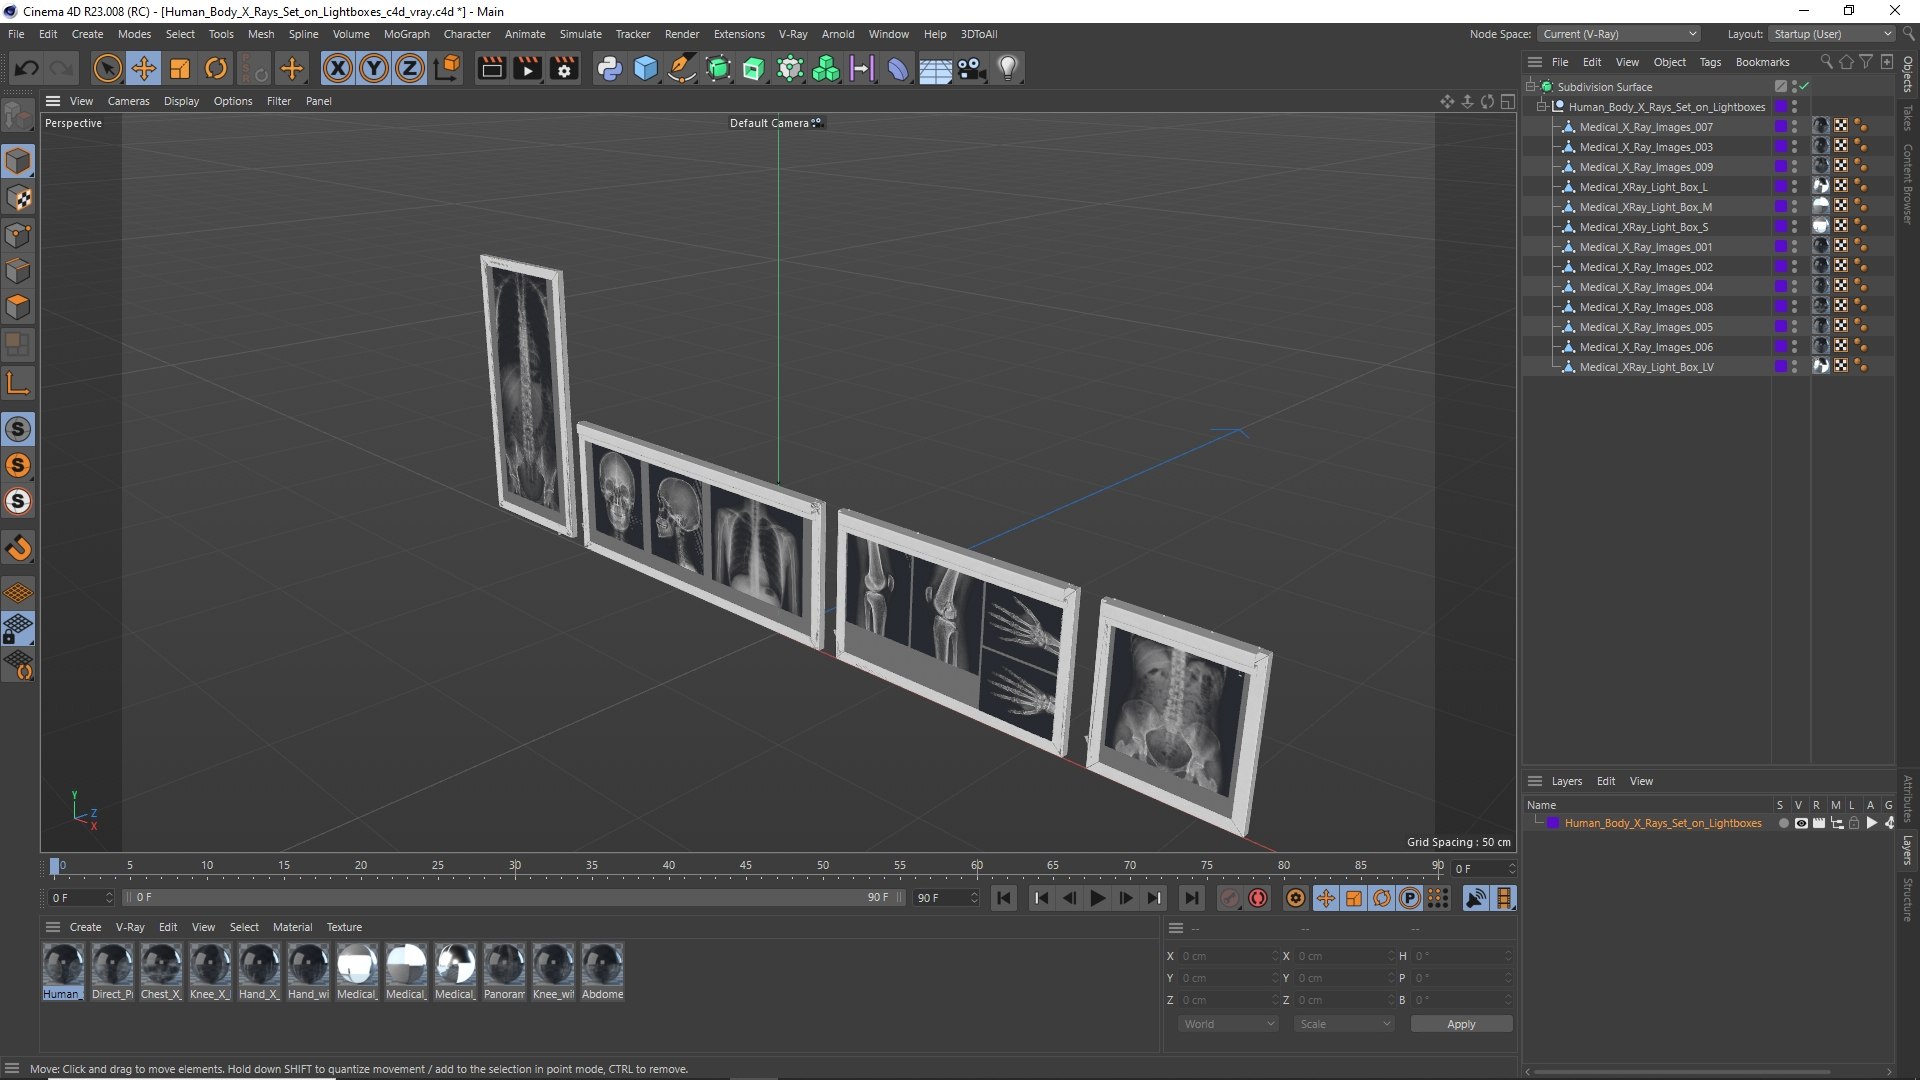Click the Human_Body layer color swatch
The height and width of the screenshot is (1080, 1920).
(x=1553, y=824)
